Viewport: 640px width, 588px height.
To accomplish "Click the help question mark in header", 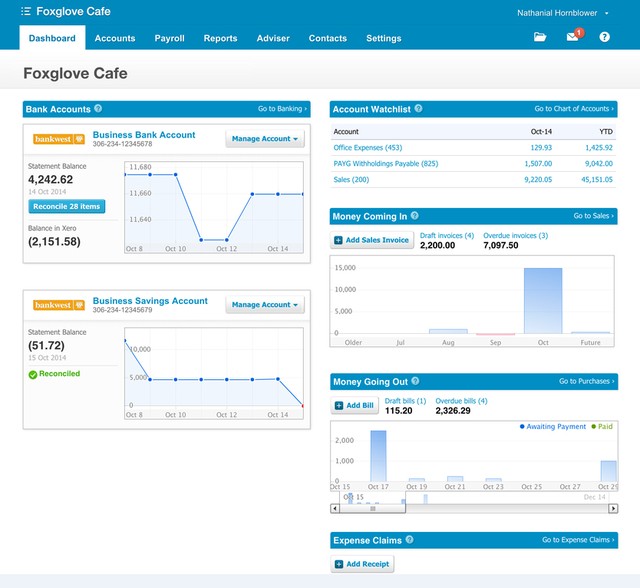I will [604, 38].
